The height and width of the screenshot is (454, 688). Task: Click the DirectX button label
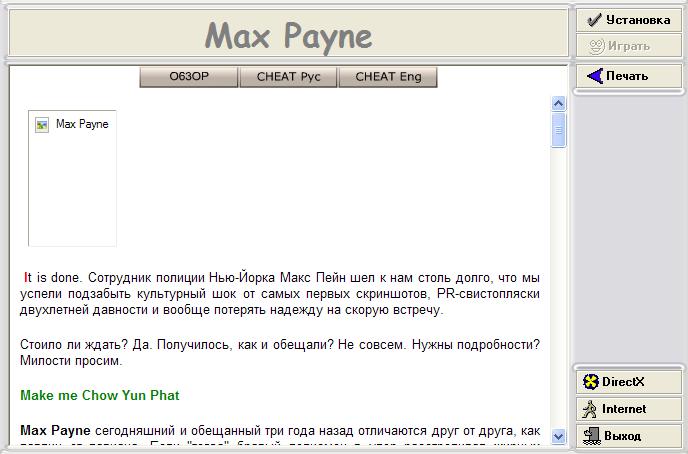[623, 382]
